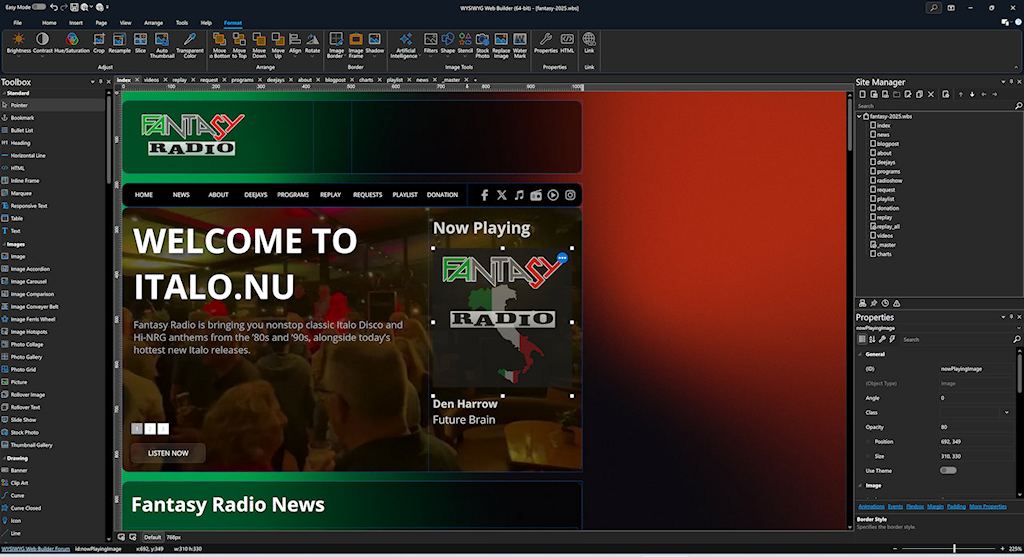Click the Stencil image tool
This screenshot has width=1024, height=557.
click(x=465, y=43)
